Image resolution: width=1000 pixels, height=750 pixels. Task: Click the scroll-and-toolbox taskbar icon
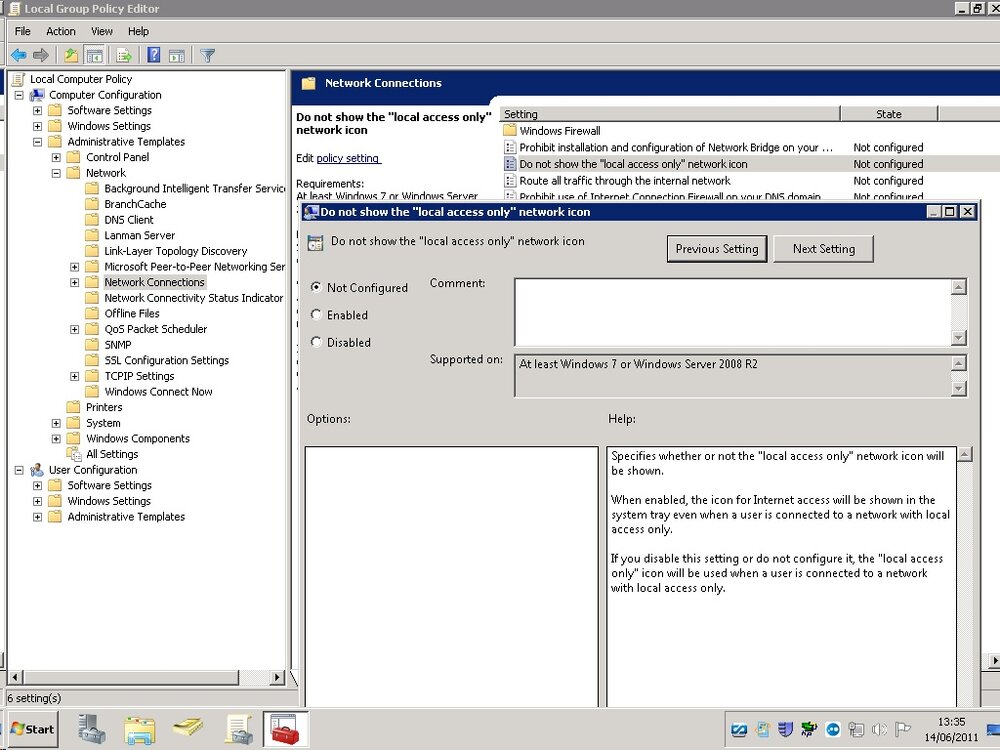[x=238, y=729]
